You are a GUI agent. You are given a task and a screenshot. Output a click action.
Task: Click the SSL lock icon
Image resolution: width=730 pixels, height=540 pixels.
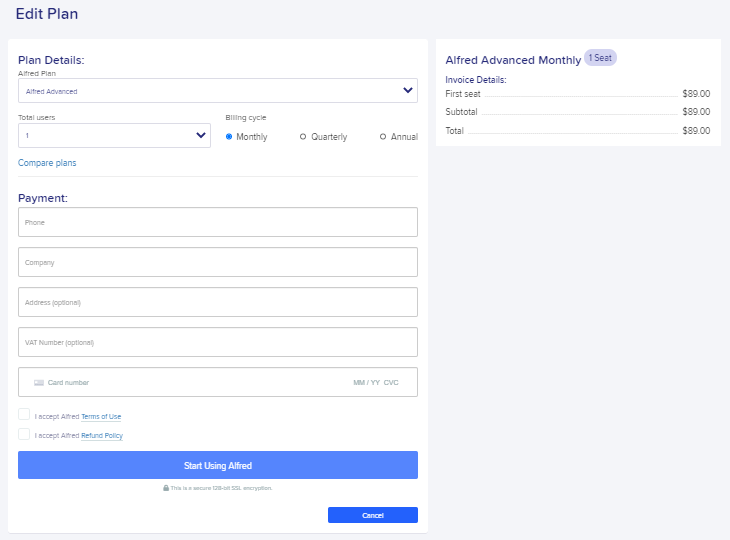coord(166,488)
